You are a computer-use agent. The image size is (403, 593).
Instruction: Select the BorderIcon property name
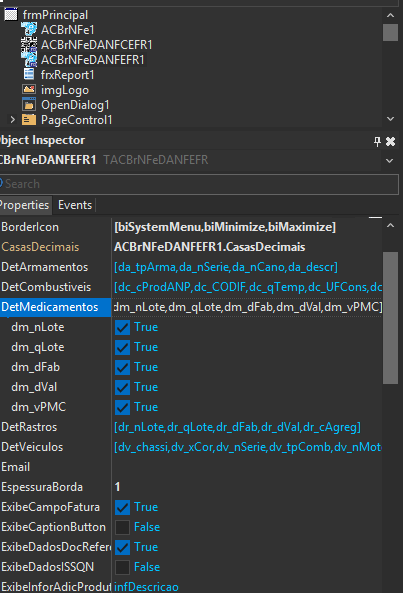coord(30,227)
